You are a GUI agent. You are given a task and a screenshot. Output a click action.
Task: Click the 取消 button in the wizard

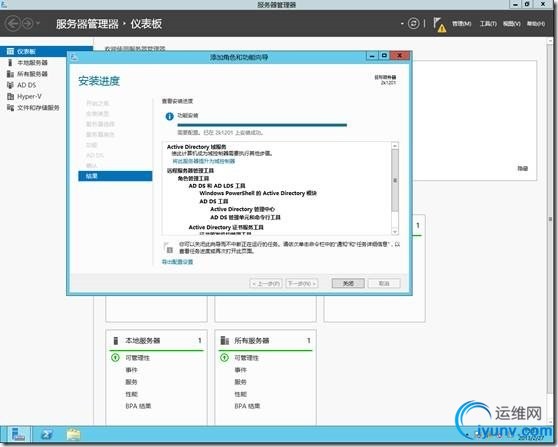pyautogui.click(x=384, y=283)
